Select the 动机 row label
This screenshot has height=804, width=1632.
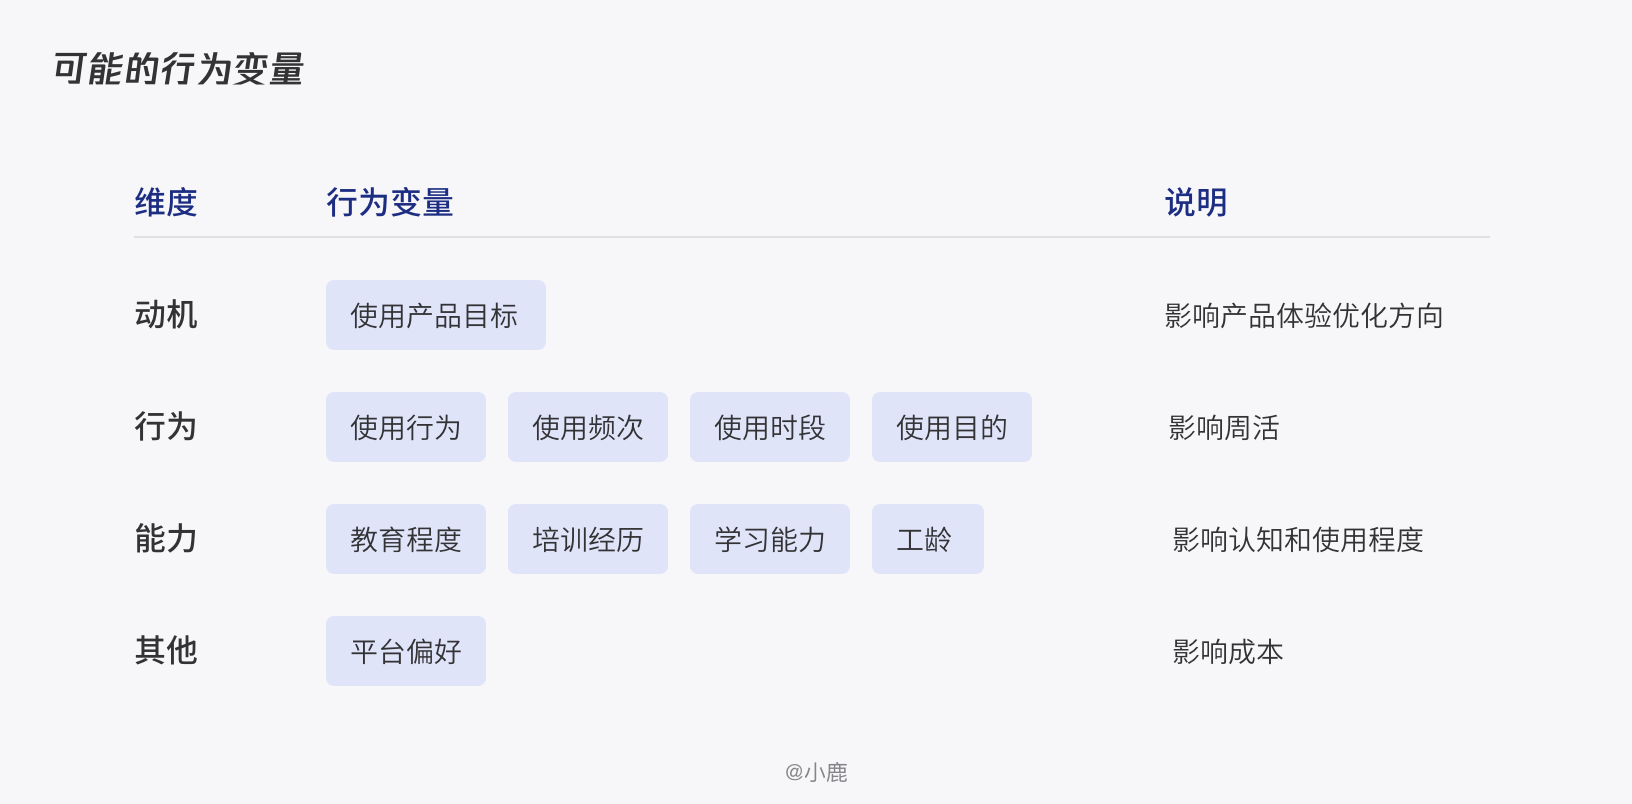click(x=166, y=315)
